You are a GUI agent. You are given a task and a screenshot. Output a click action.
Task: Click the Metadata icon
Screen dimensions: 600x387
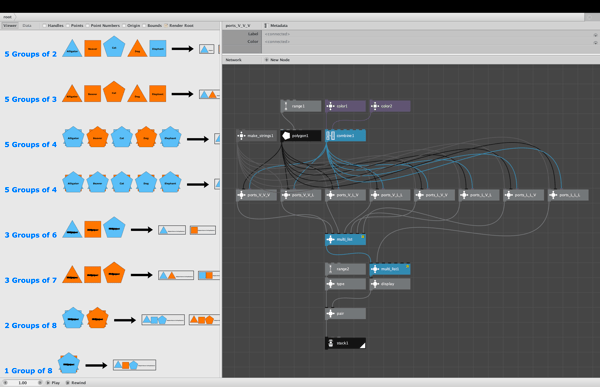click(x=266, y=26)
